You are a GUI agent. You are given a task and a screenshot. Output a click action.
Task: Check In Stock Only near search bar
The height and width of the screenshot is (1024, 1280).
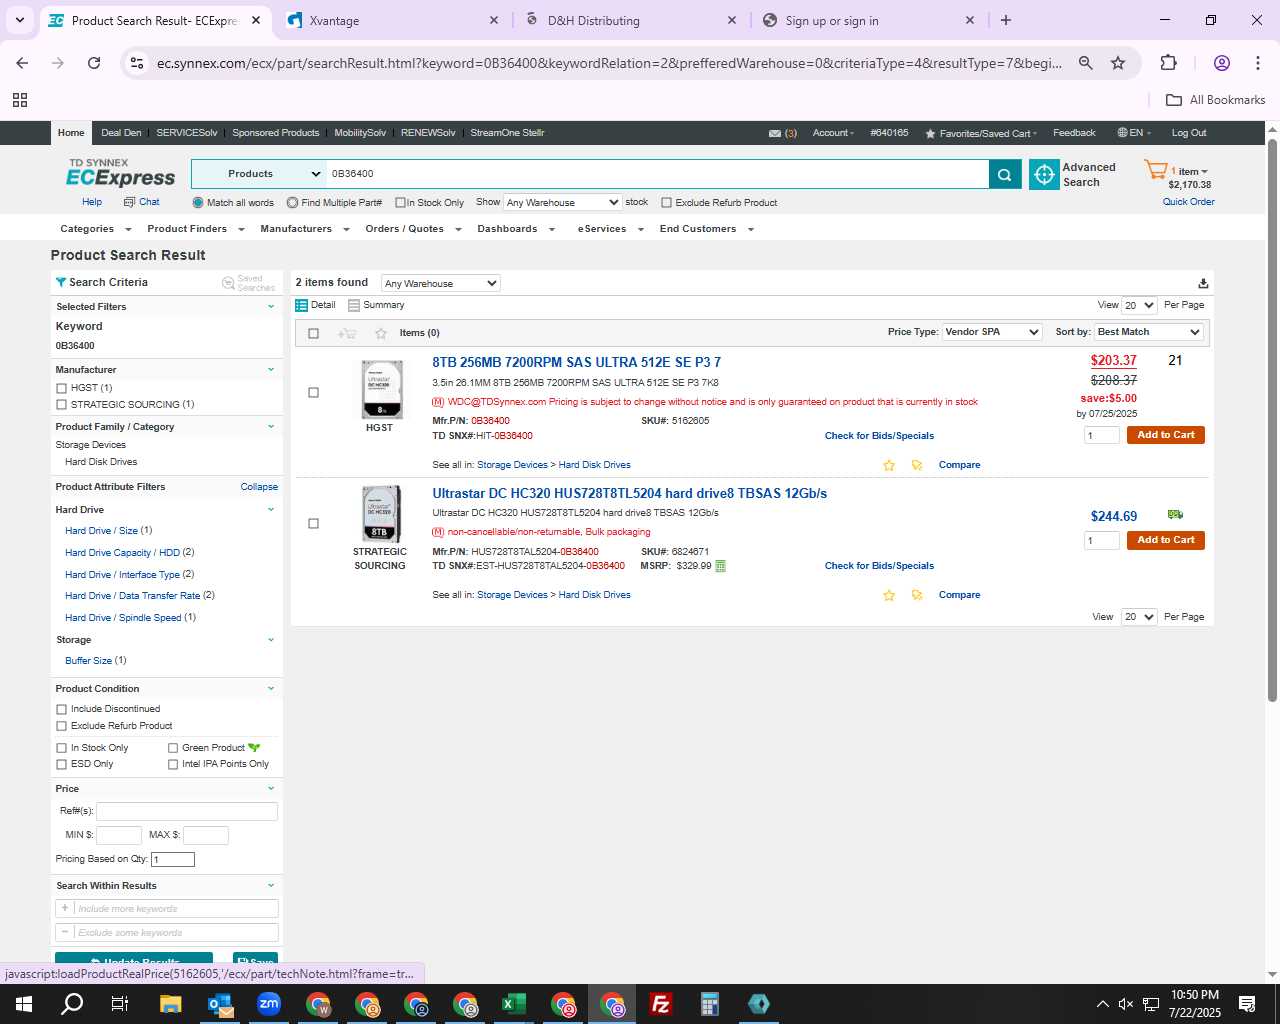(400, 203)
